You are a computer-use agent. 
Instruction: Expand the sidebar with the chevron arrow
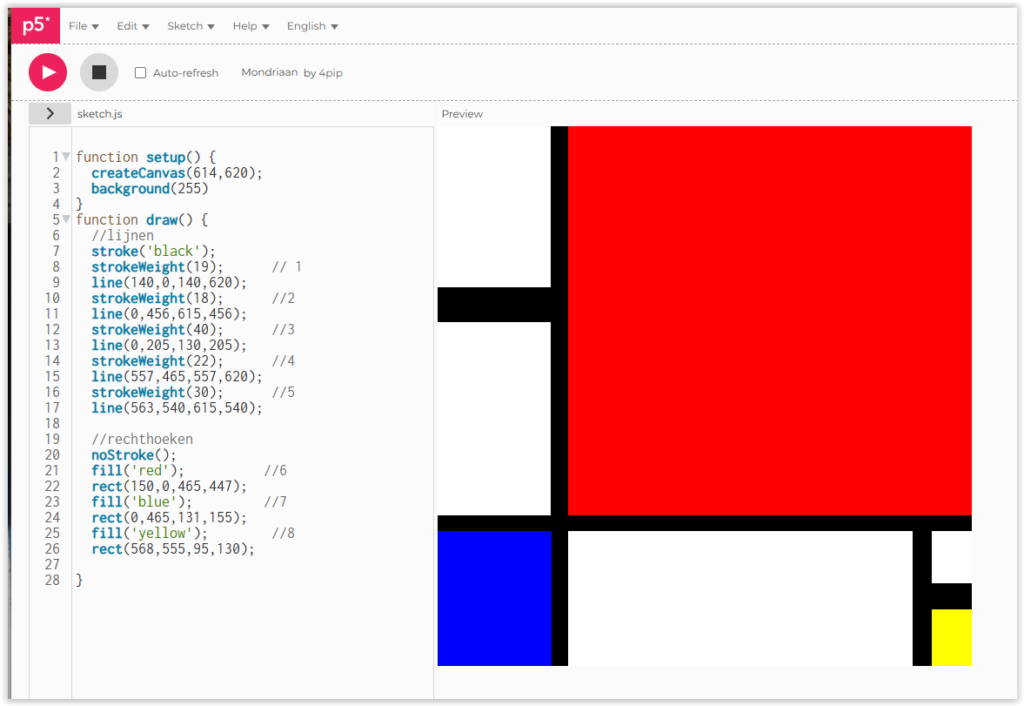[x=49, y=114]
